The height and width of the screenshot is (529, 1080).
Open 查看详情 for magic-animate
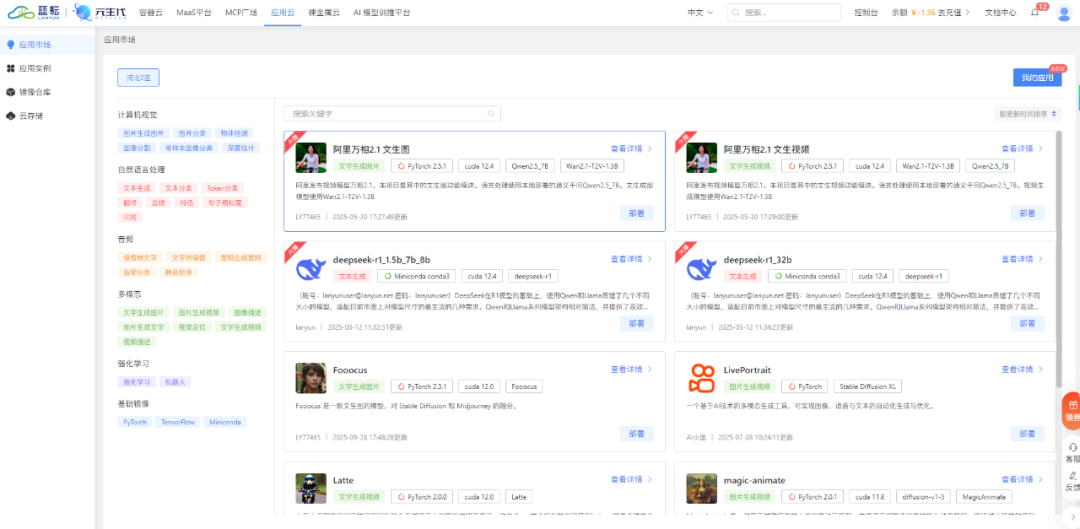point(1023,479)
